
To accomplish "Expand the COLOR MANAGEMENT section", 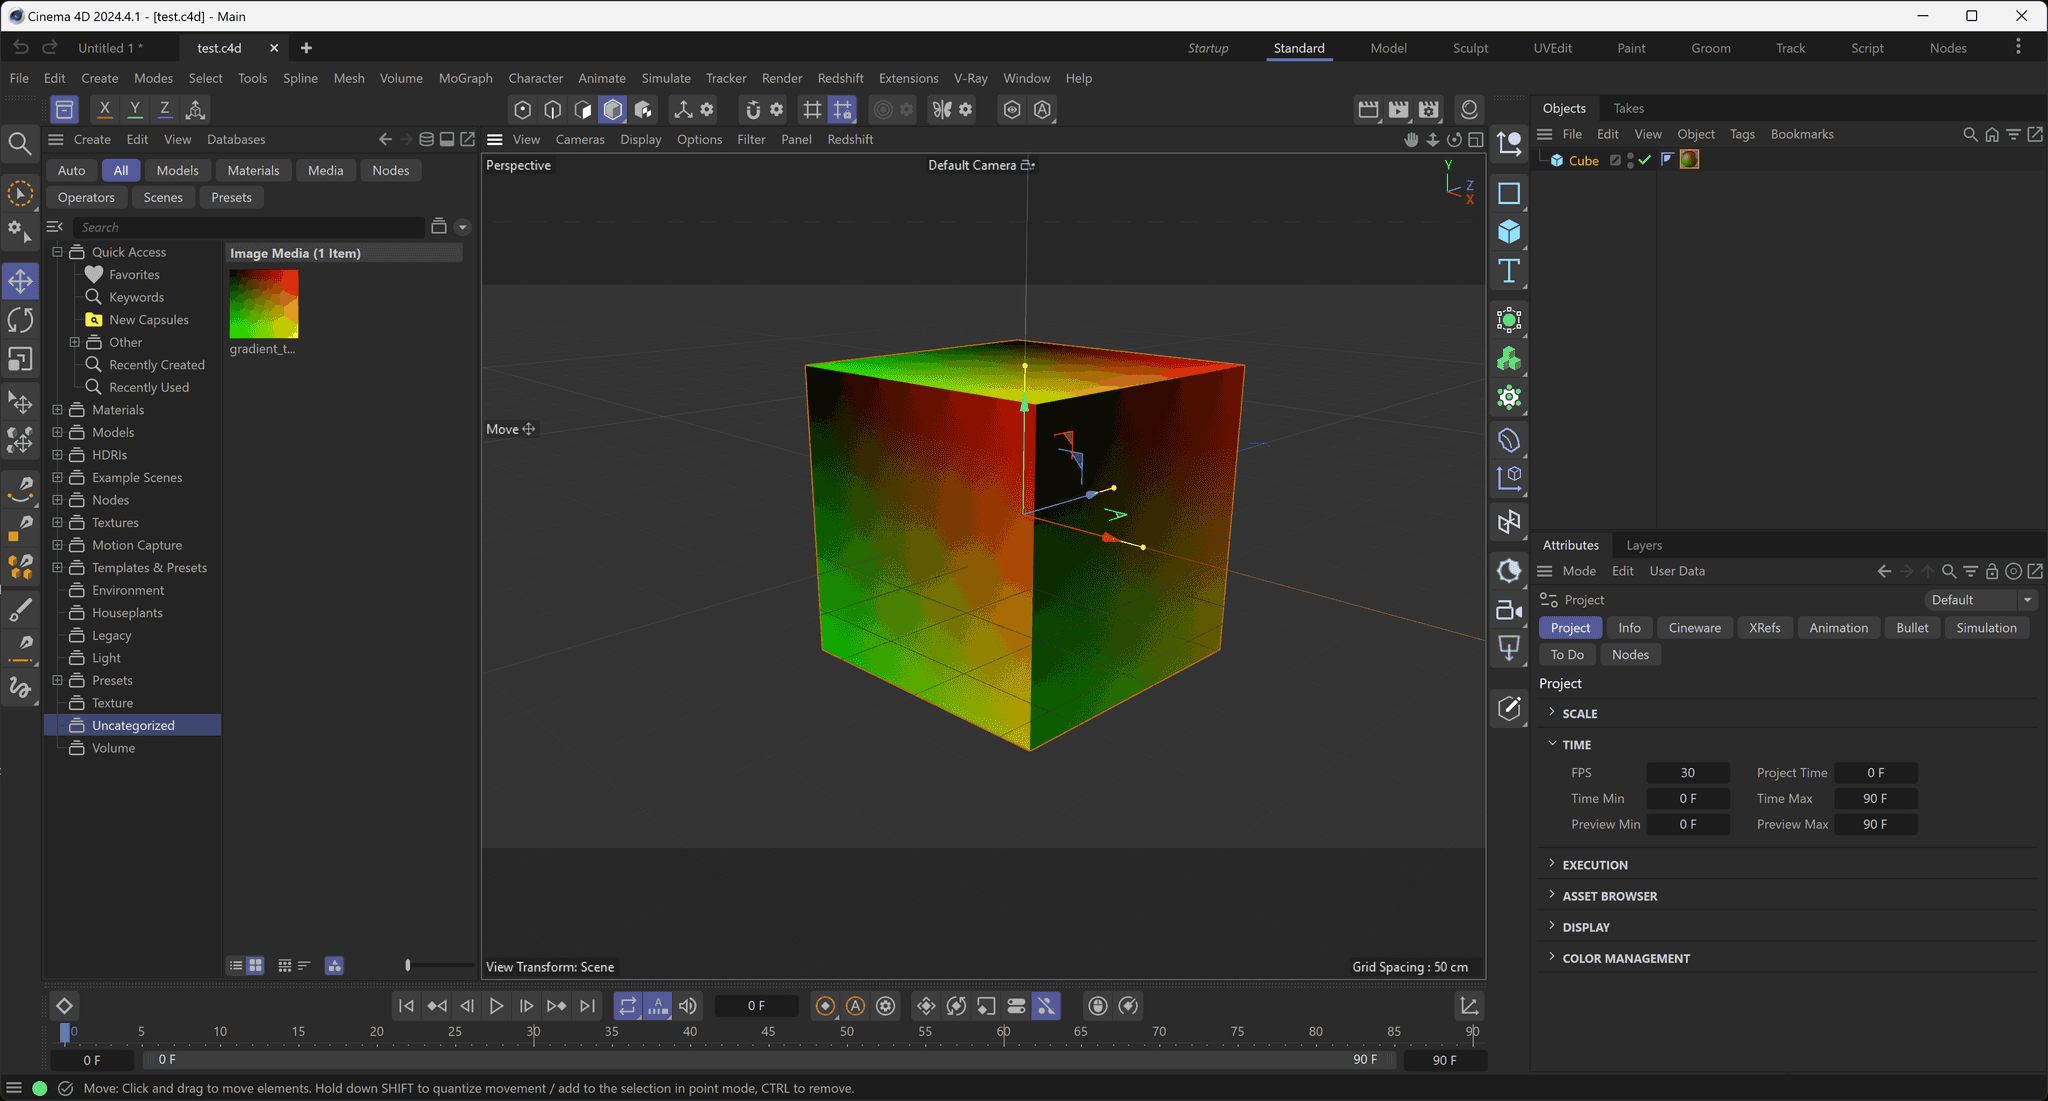I will (1552, 957).
